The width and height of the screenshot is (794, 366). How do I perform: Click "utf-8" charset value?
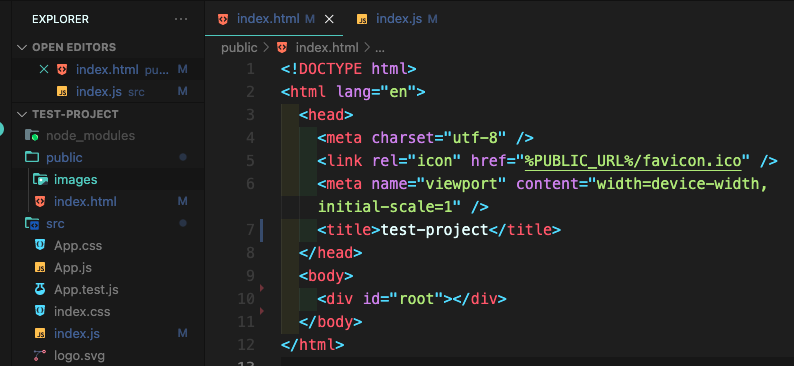pos(475,138)
